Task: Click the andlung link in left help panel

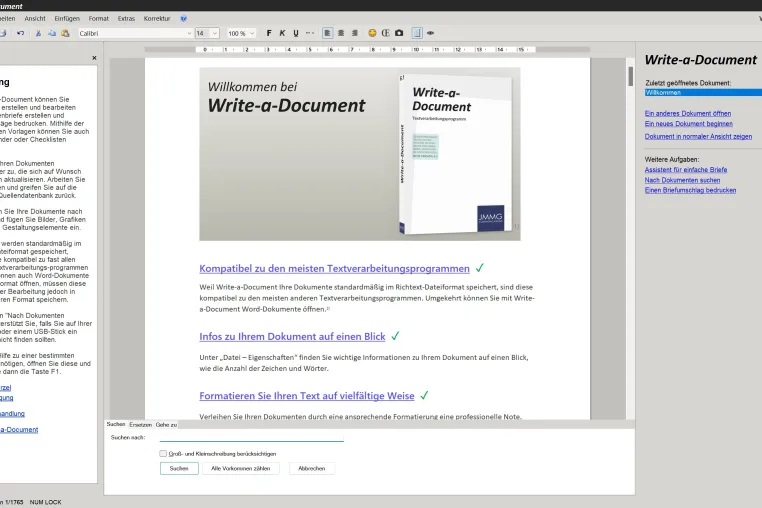Action: click(x=12, y=414)
